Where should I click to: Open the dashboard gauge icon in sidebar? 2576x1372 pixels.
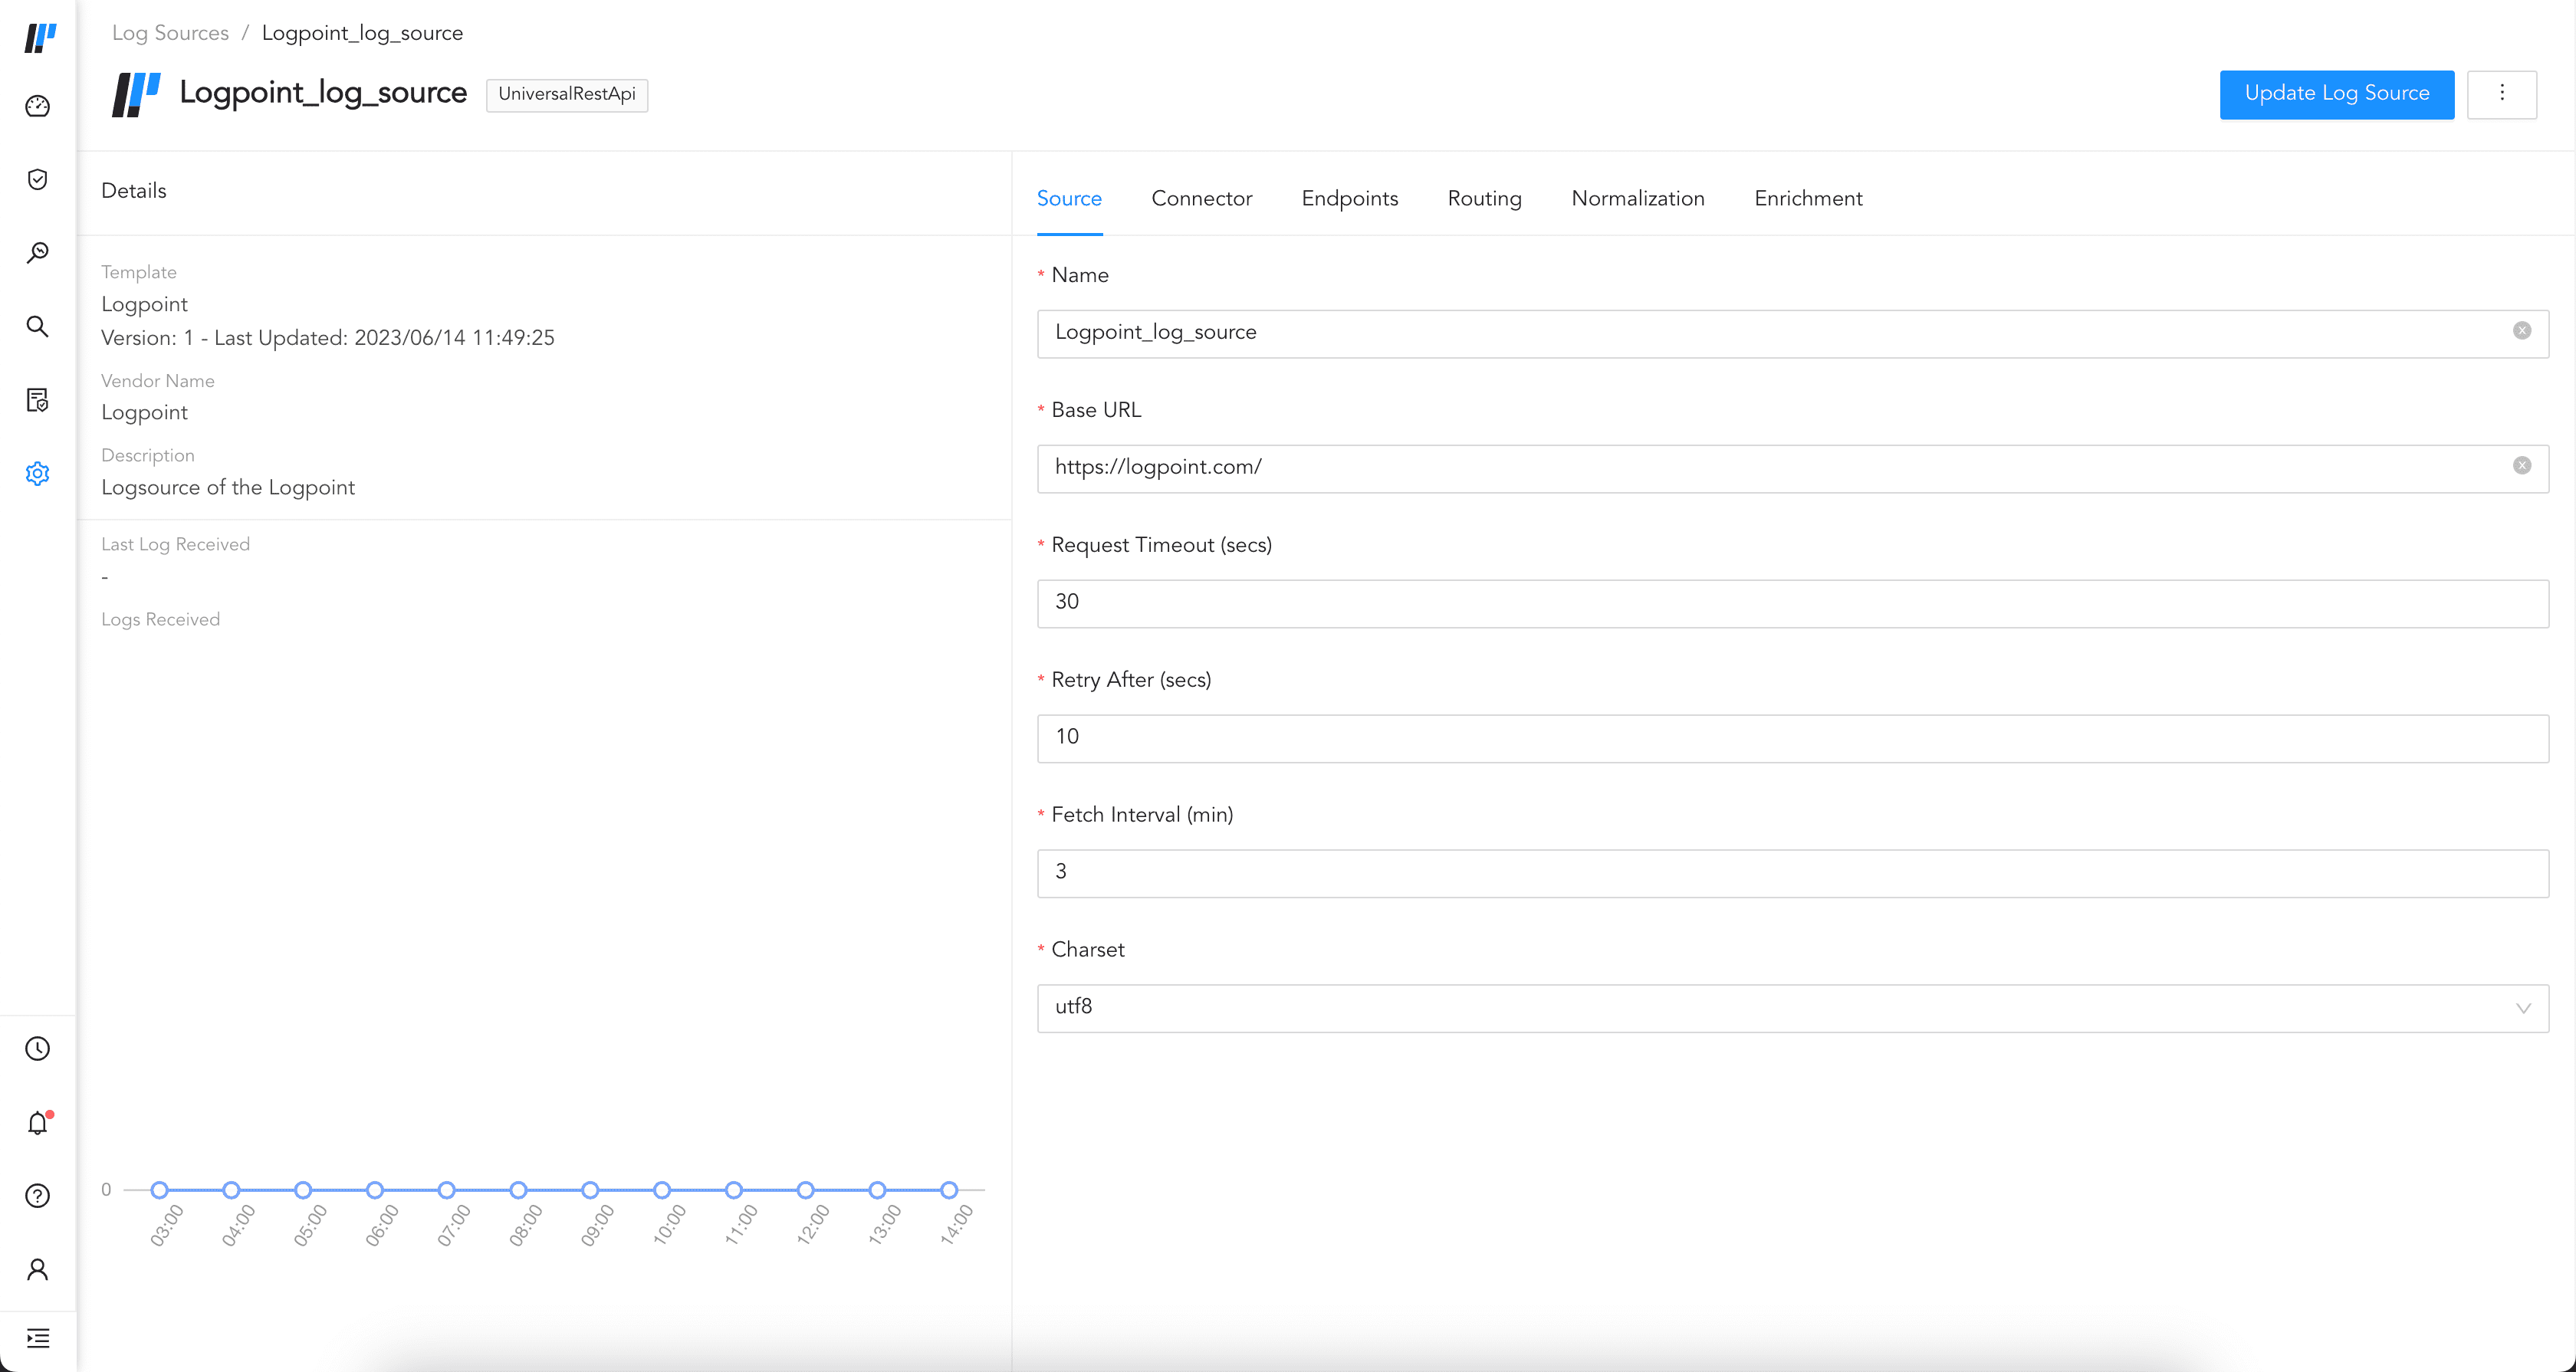[37, 106]
